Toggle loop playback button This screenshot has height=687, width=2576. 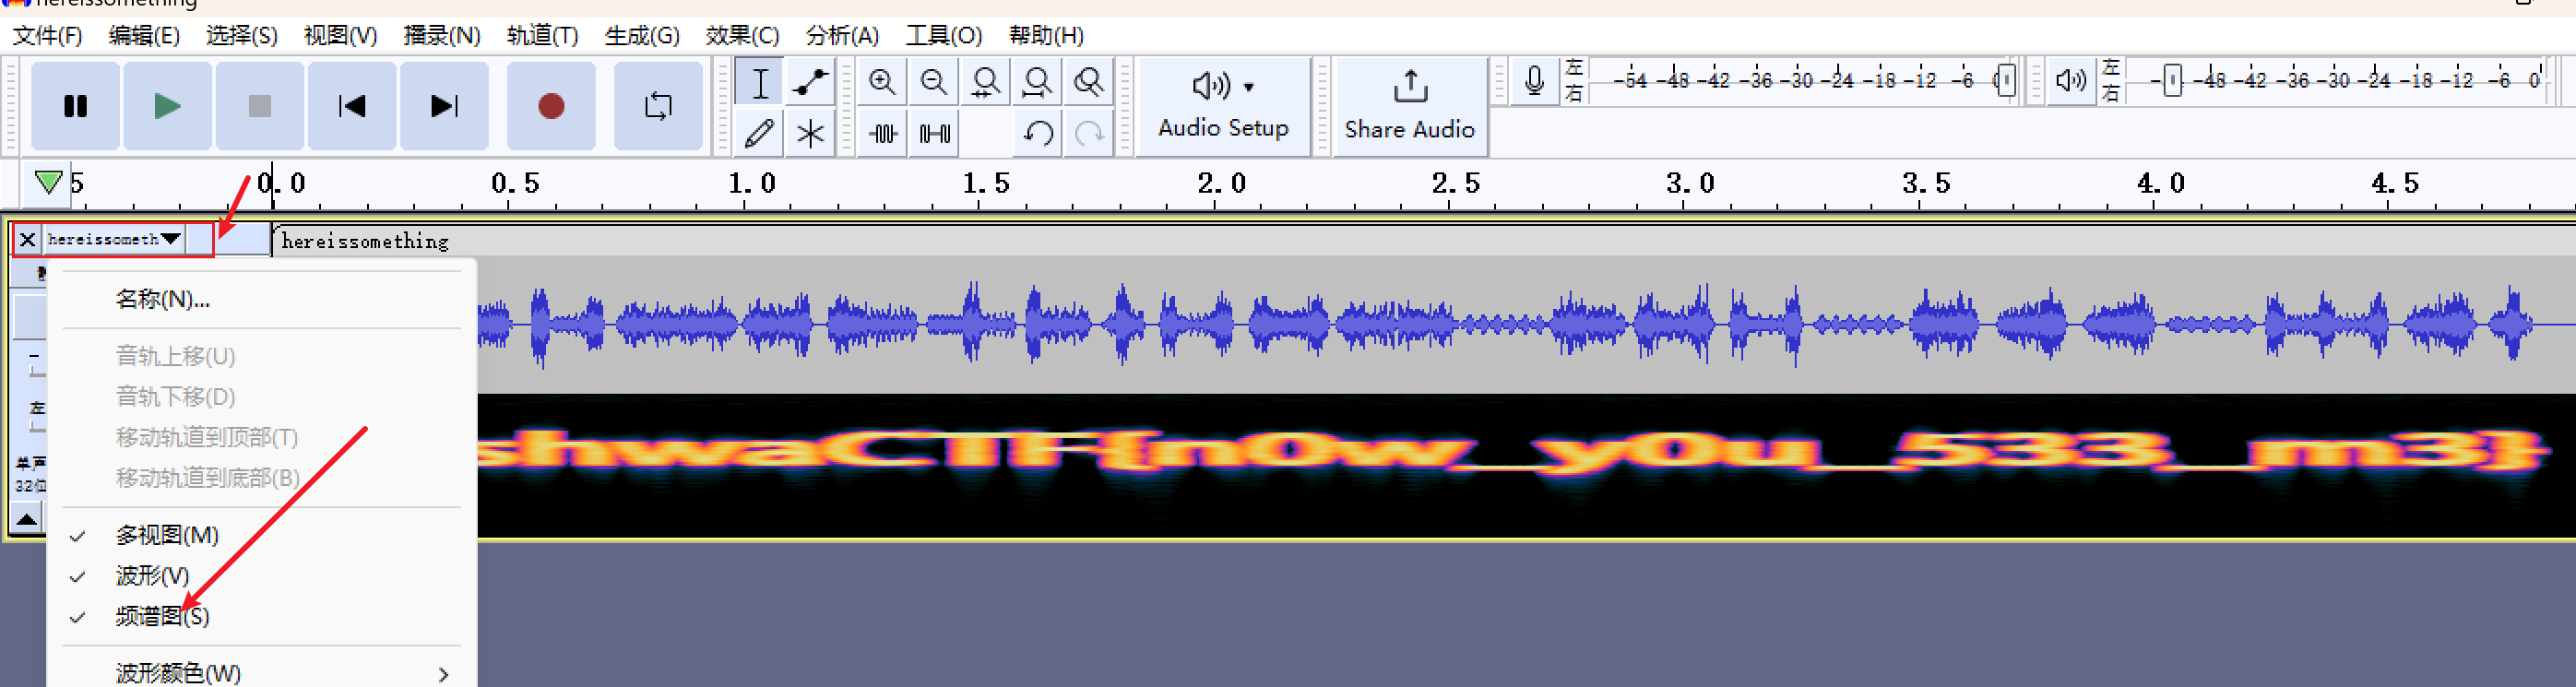coord(658,106)
